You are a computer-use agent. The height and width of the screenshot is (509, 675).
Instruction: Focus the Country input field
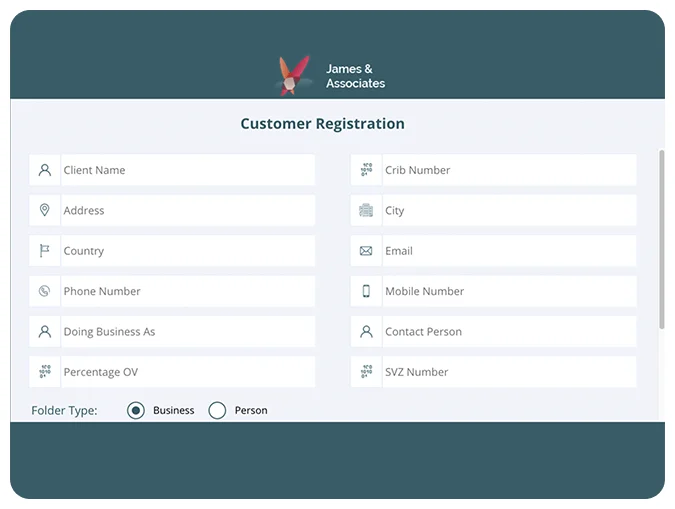tap(188, 251)
